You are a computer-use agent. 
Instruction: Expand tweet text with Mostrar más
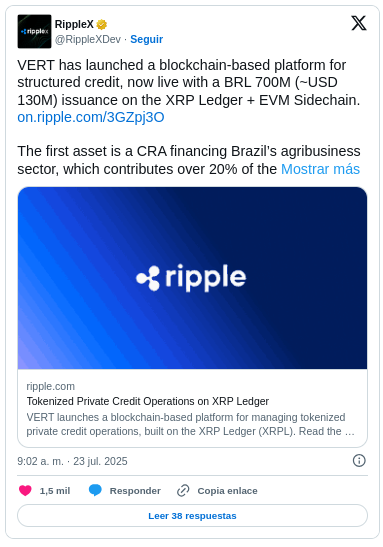tap(320, 169)
